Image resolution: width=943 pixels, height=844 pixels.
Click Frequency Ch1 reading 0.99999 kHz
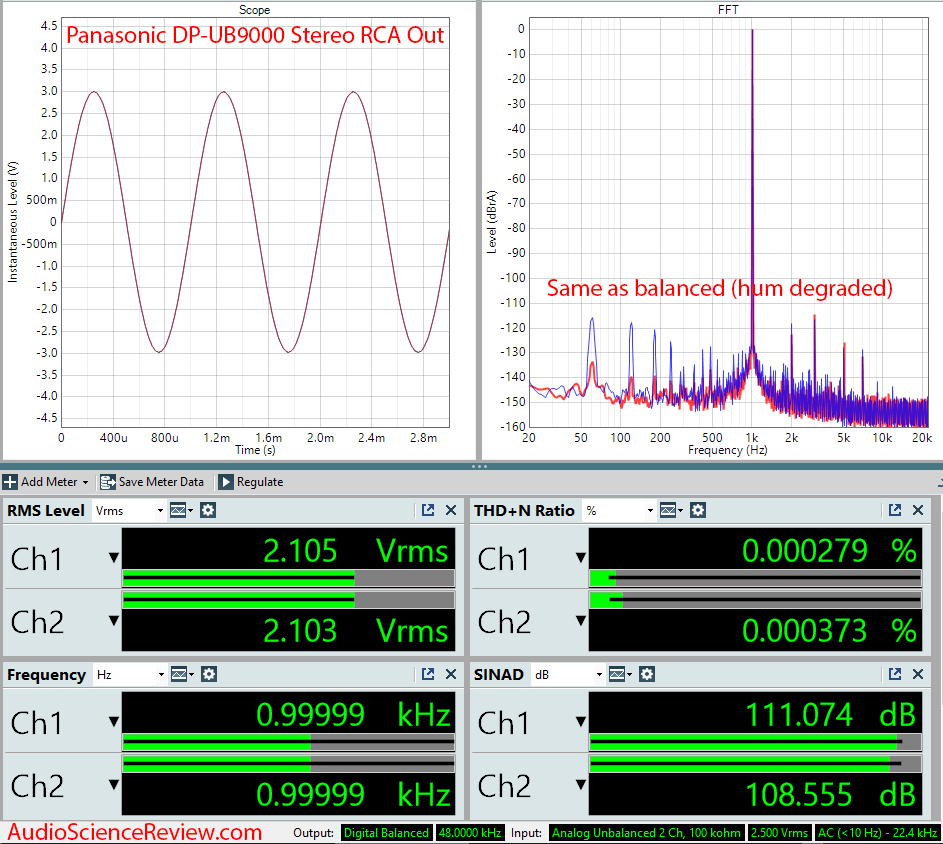[354, 715]
